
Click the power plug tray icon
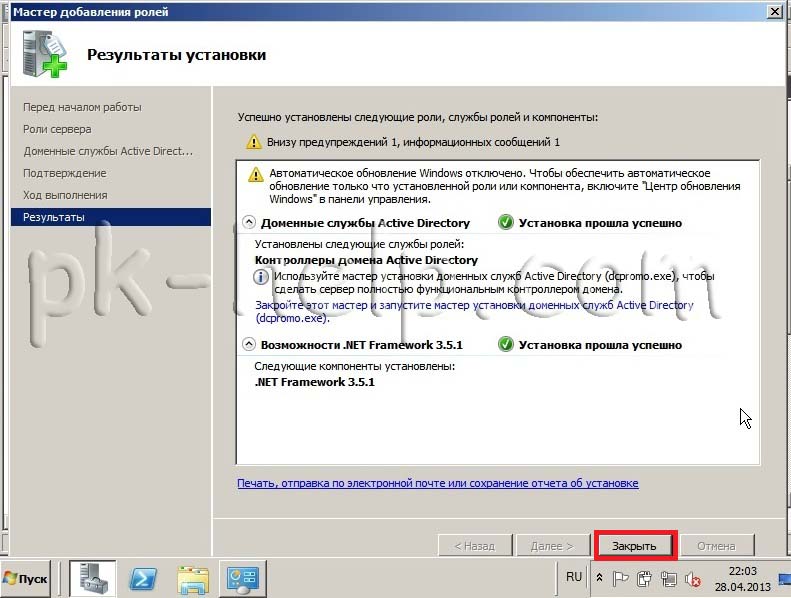click(644, 579)
